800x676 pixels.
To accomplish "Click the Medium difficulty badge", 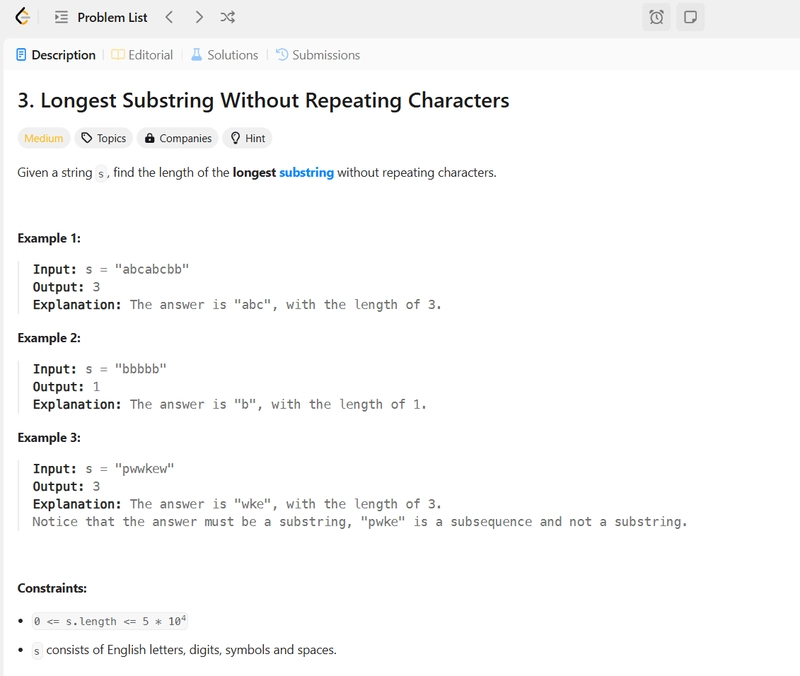I will click(x=43, y=138).
